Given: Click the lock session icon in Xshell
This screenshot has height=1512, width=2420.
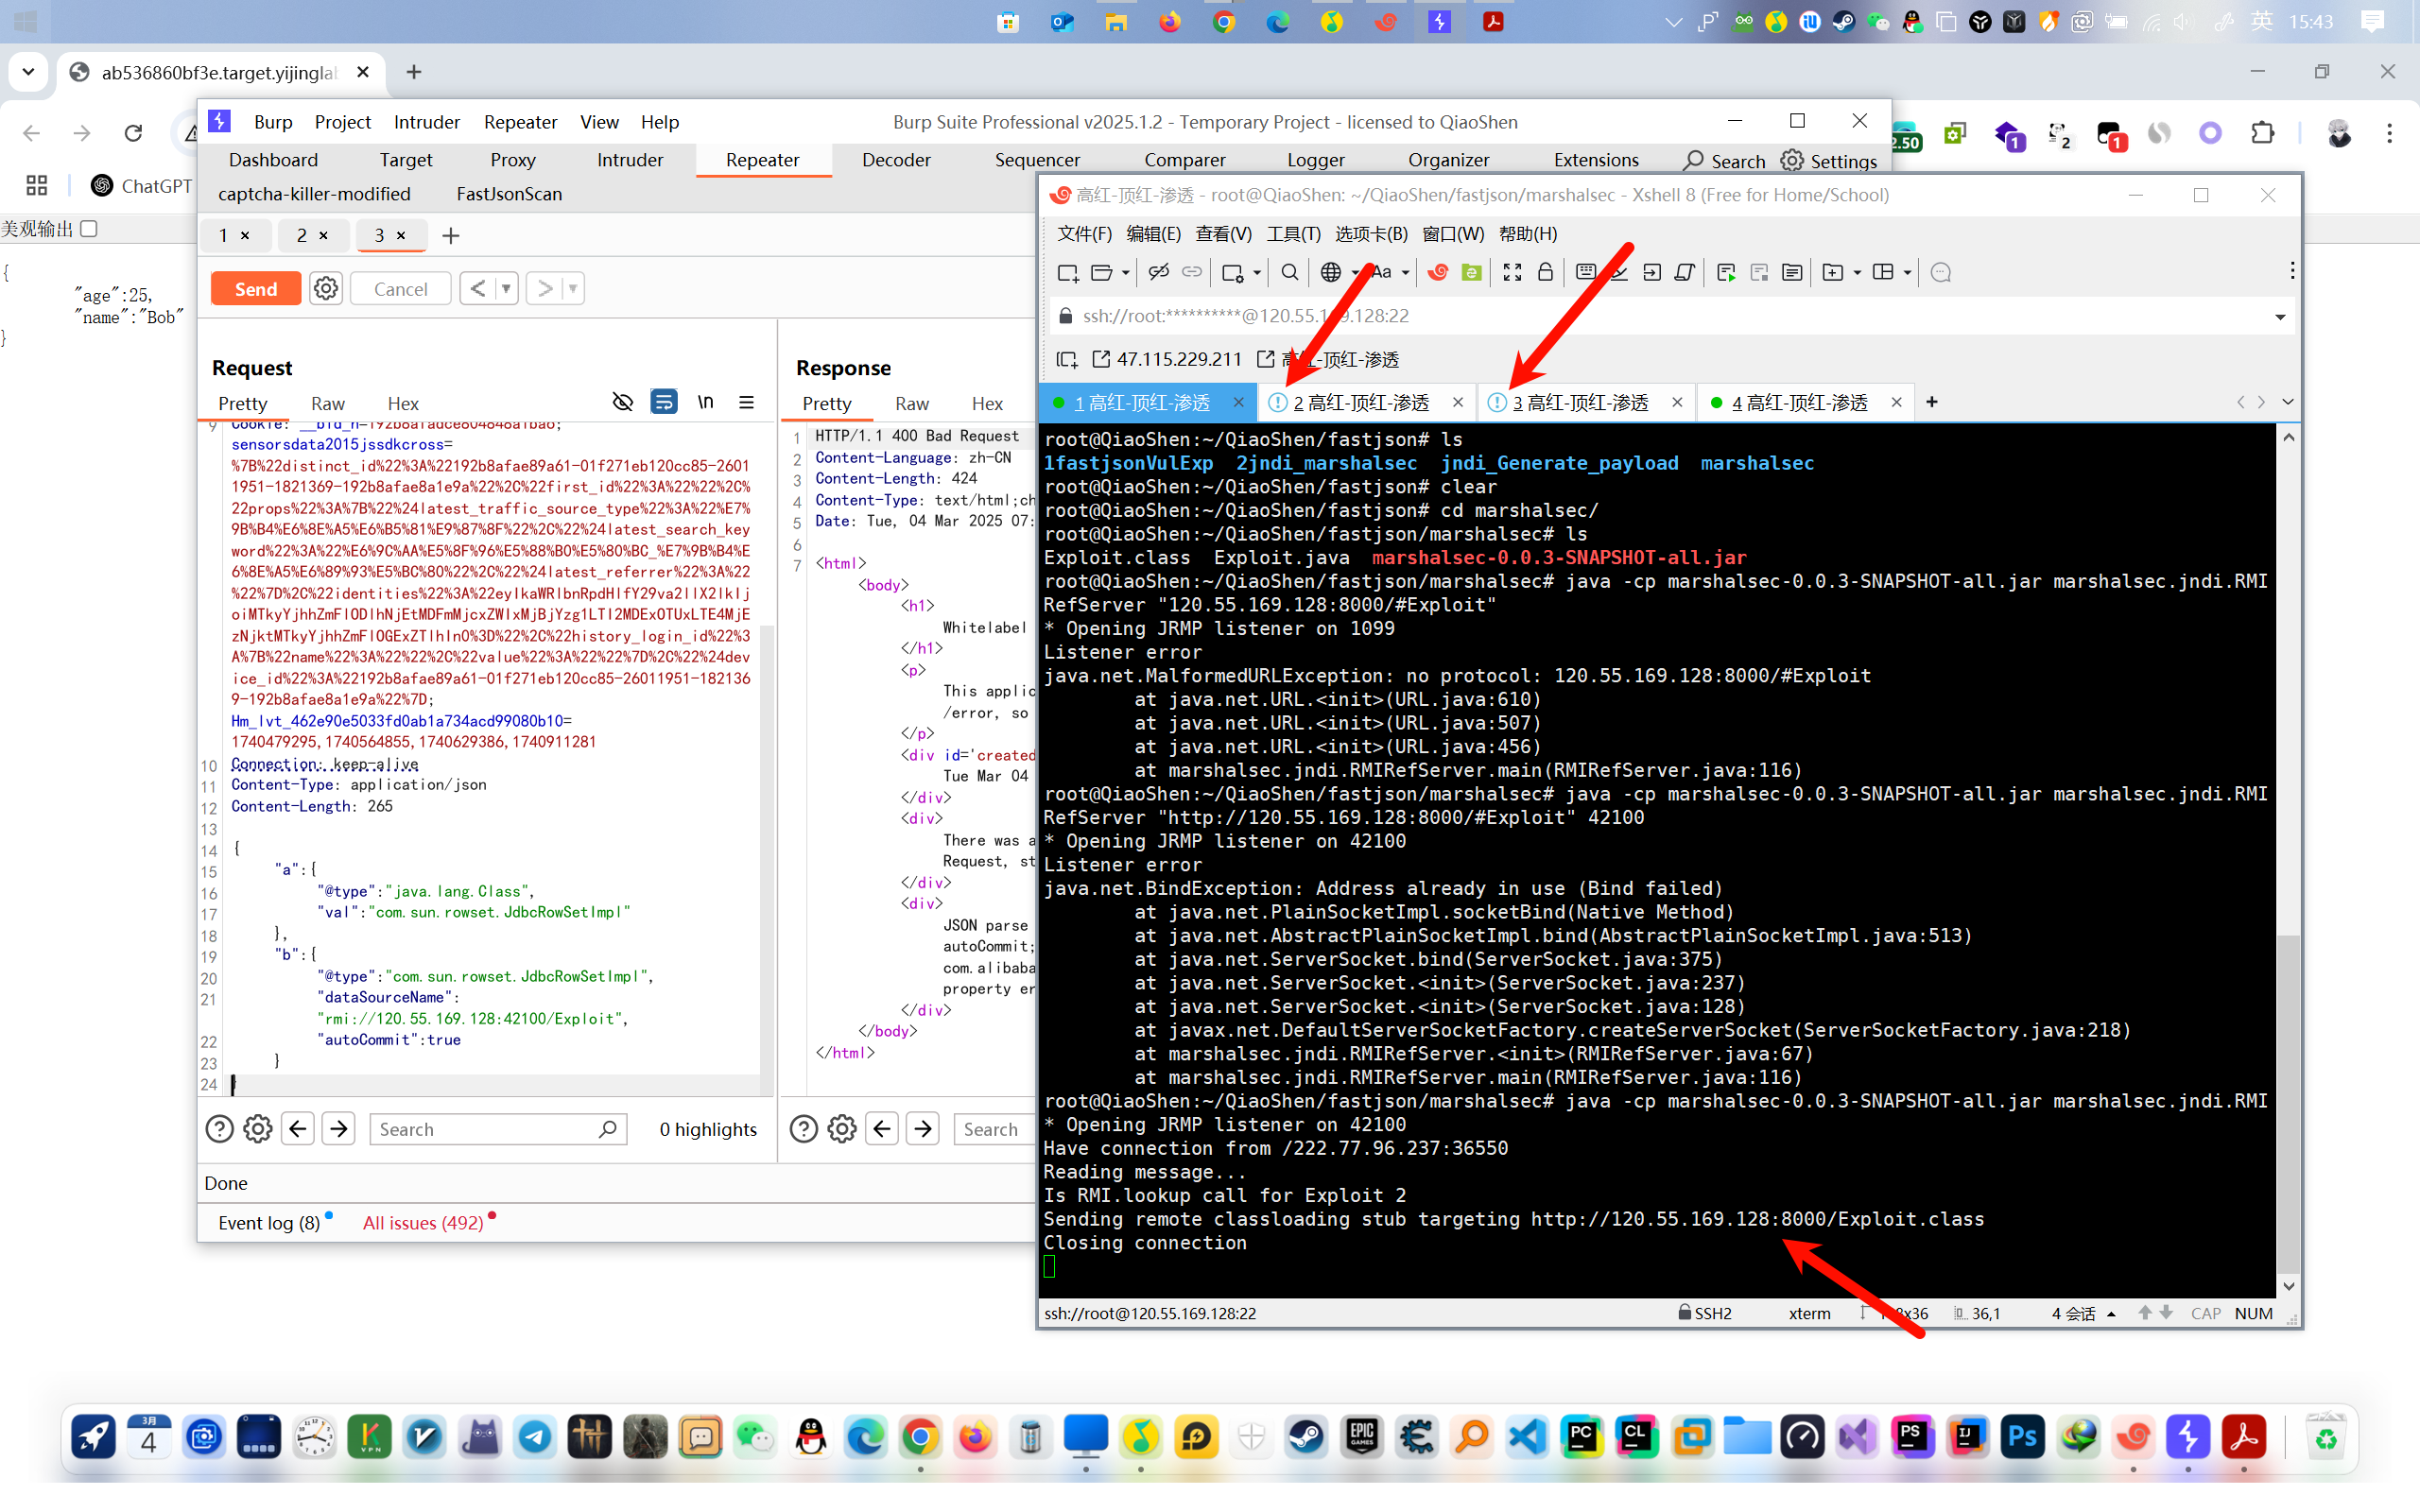Looking at the screenshot, I should [x=1545, y=272].
